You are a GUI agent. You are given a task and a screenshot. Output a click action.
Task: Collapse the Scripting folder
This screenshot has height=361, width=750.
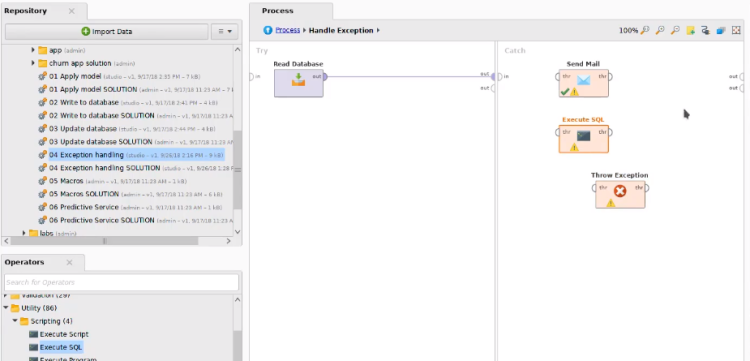click(15, 321)
